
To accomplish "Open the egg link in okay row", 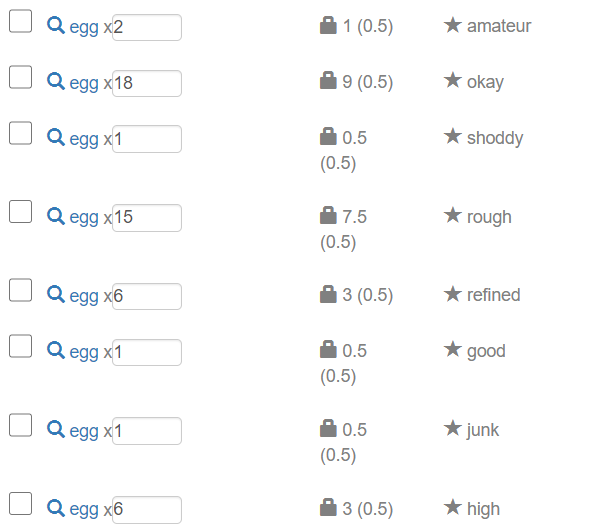I will pyautogui.click(x=84, y=84).
